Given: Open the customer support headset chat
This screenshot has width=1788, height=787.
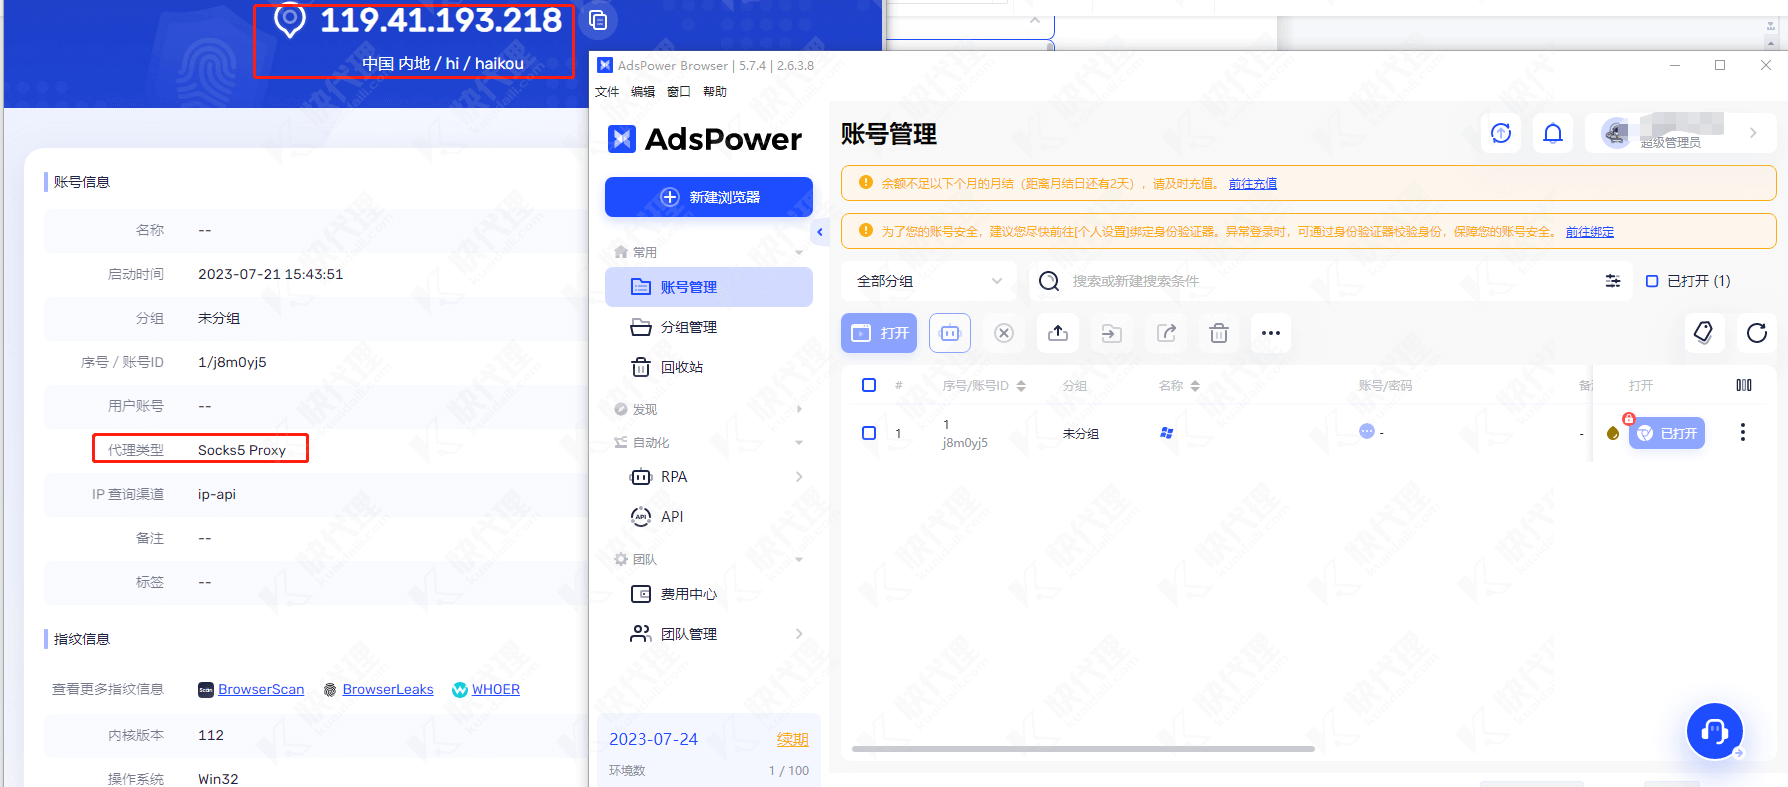Looking at the screenshot, I should coord(1714,731).
